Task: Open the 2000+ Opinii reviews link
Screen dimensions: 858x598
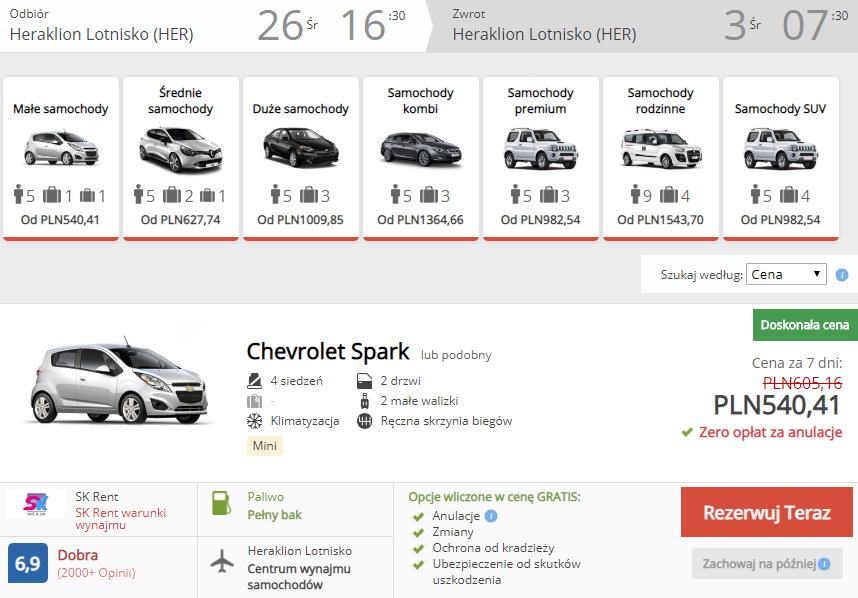Action: pyautogui.click(x=96, y=573)
